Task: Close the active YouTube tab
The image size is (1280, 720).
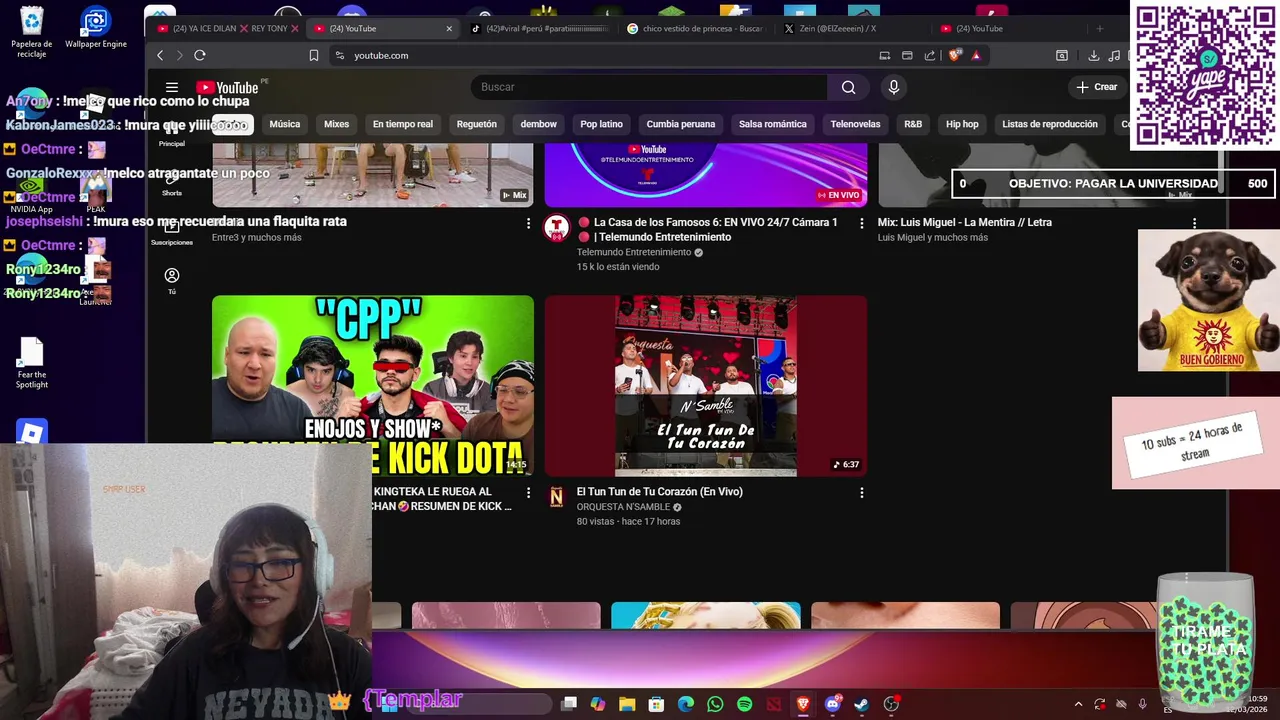Action: click(x=449, y=28)
